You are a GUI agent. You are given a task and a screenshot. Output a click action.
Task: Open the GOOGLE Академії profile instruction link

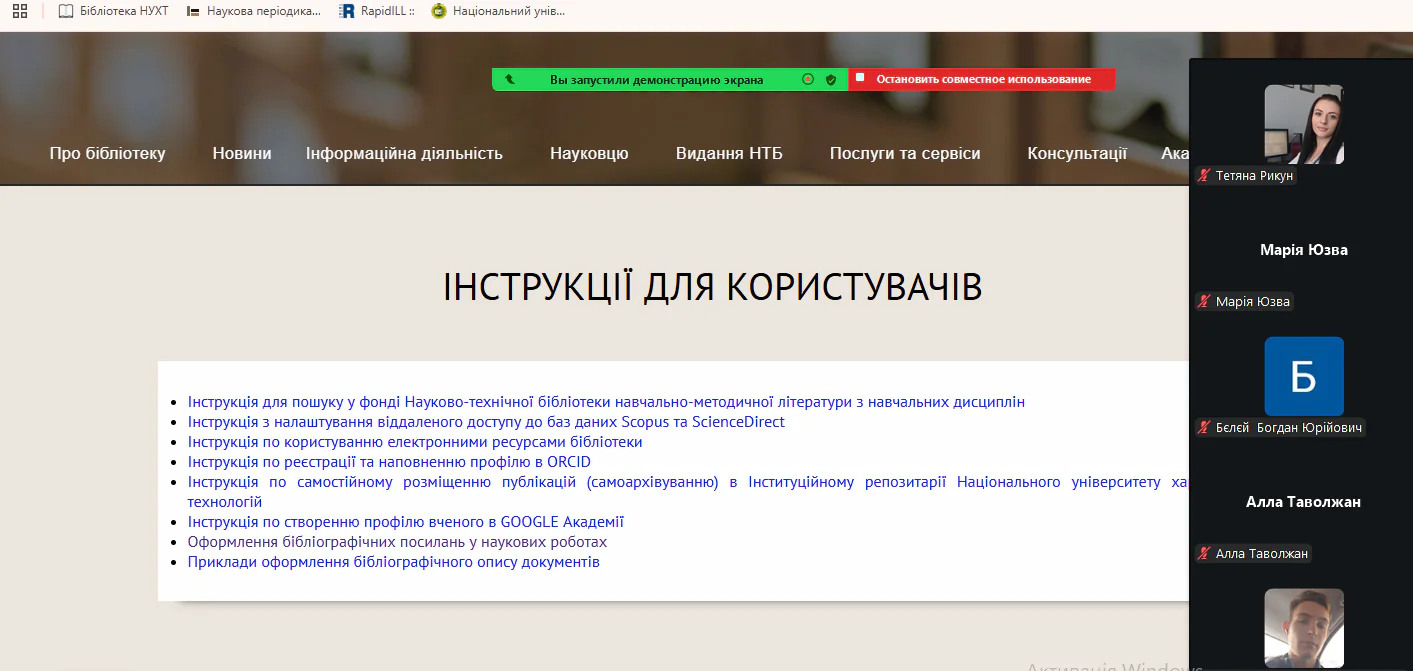405,522
